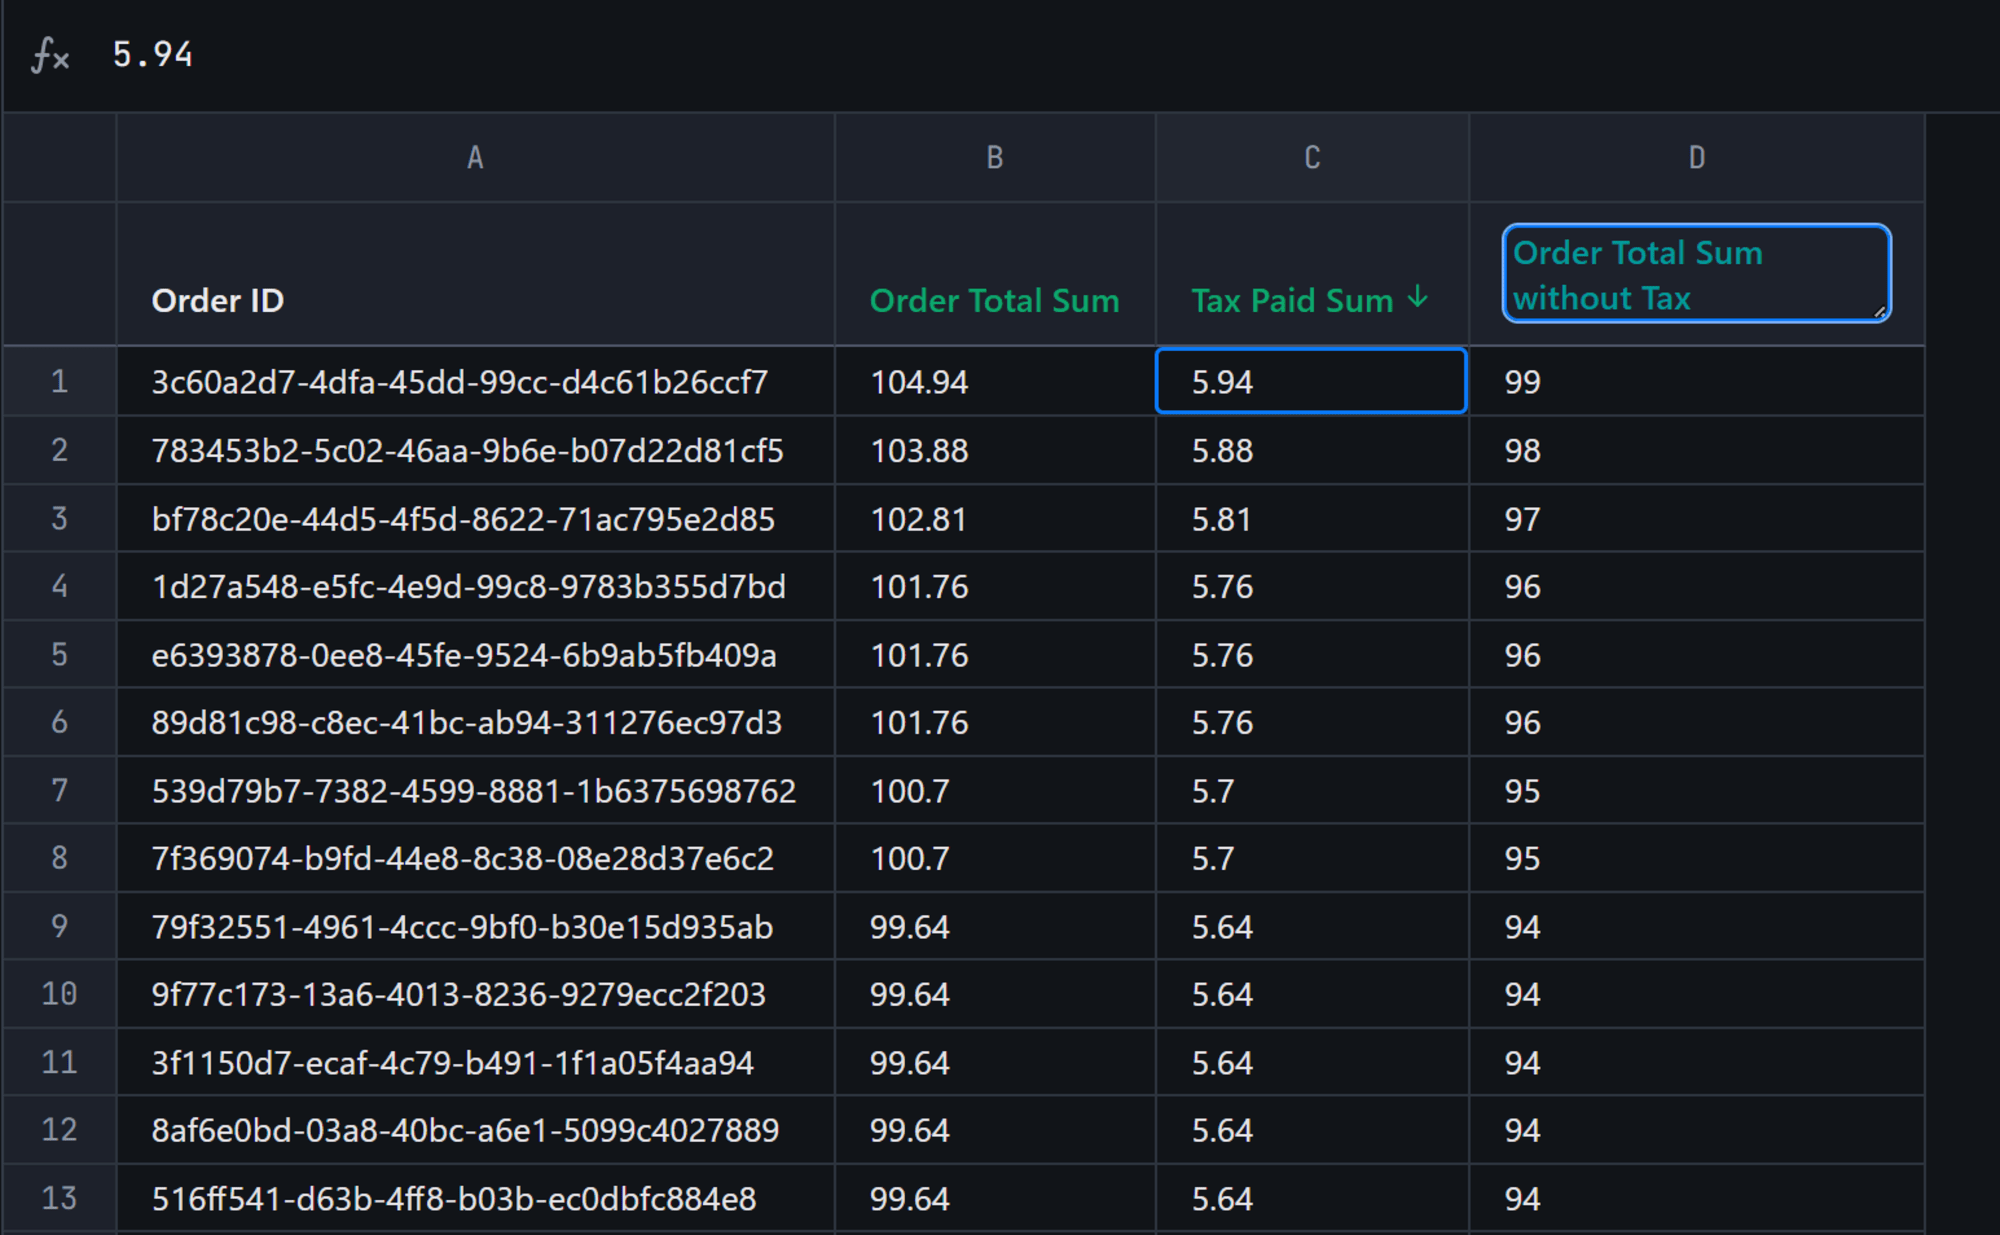The image size is (2000, 1235).
Task: Select column D header
Action: tap(1697, 157)
